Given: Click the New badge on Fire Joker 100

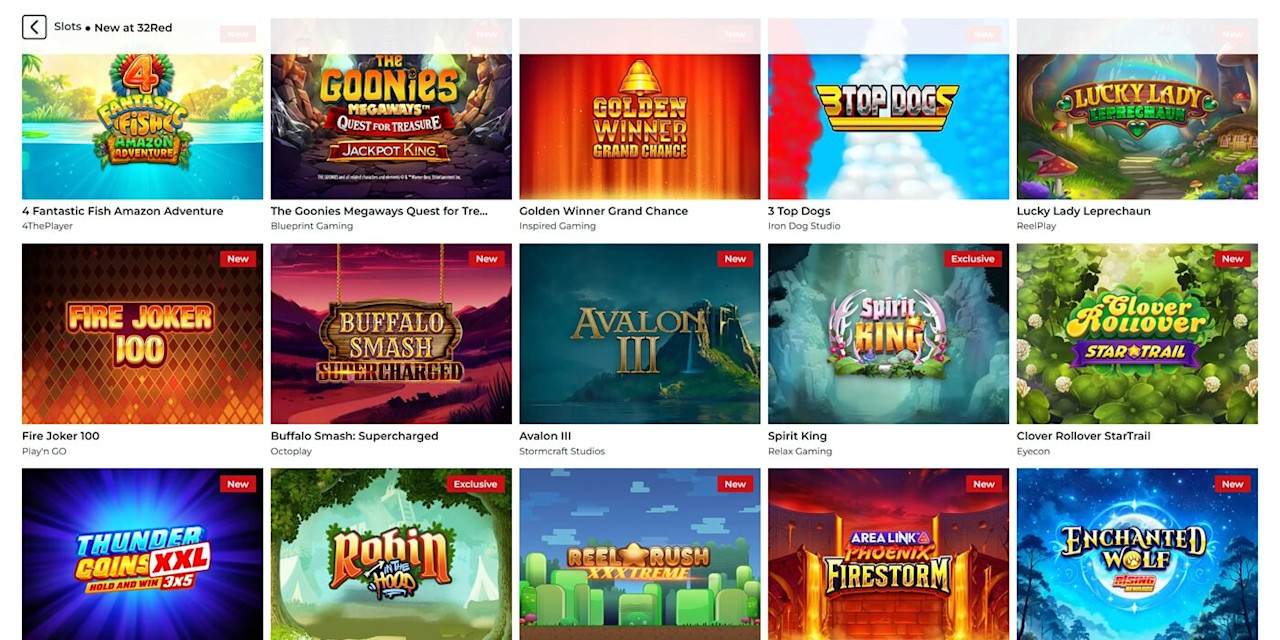Looking at the screenshot, I should (x=238, y=259).
